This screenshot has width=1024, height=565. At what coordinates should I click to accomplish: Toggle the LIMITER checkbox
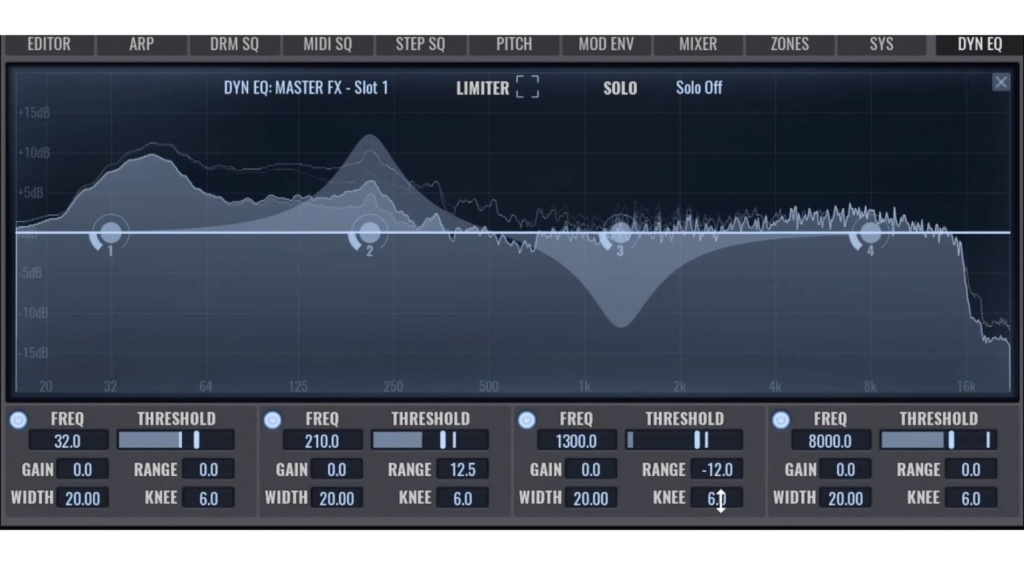(x=527, y=87)
